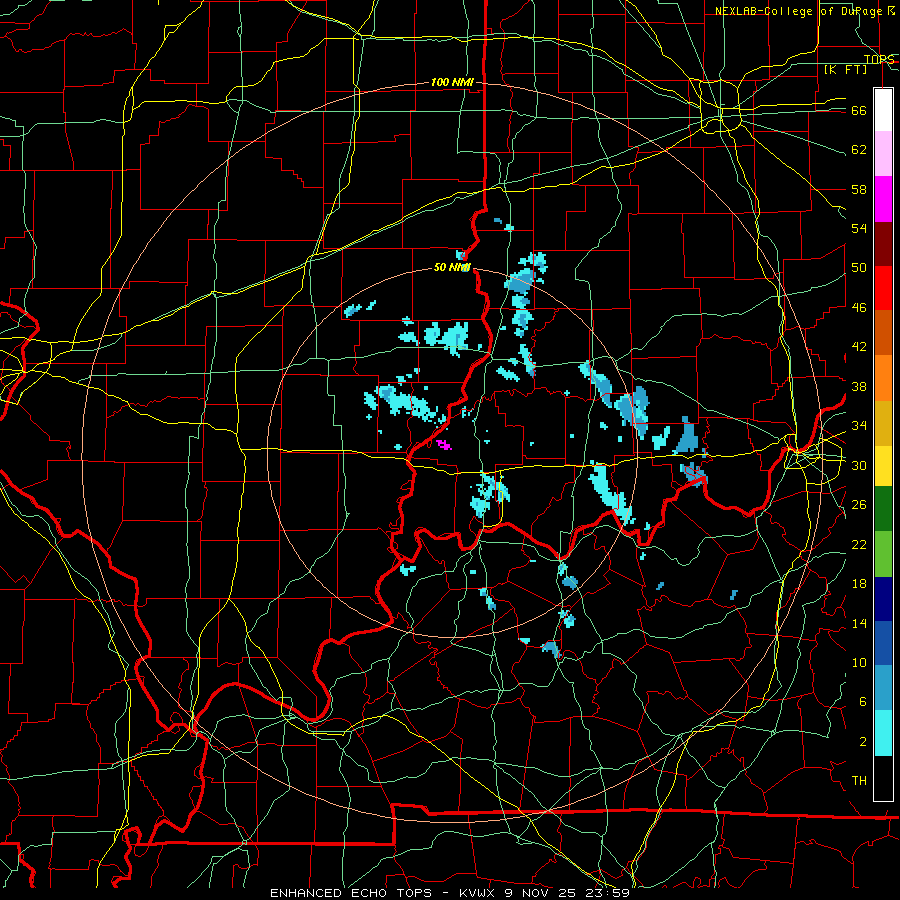Click the 'TOPS' legend title
Screen dimensions: 900x900
click(879, 59)
